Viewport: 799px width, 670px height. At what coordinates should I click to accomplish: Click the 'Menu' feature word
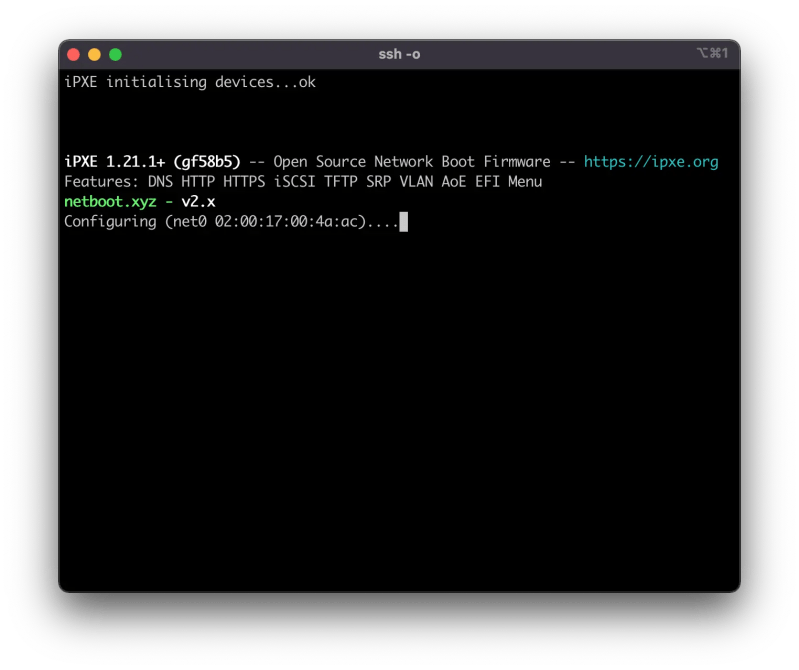pyautogui.click(x=525, y=182)
